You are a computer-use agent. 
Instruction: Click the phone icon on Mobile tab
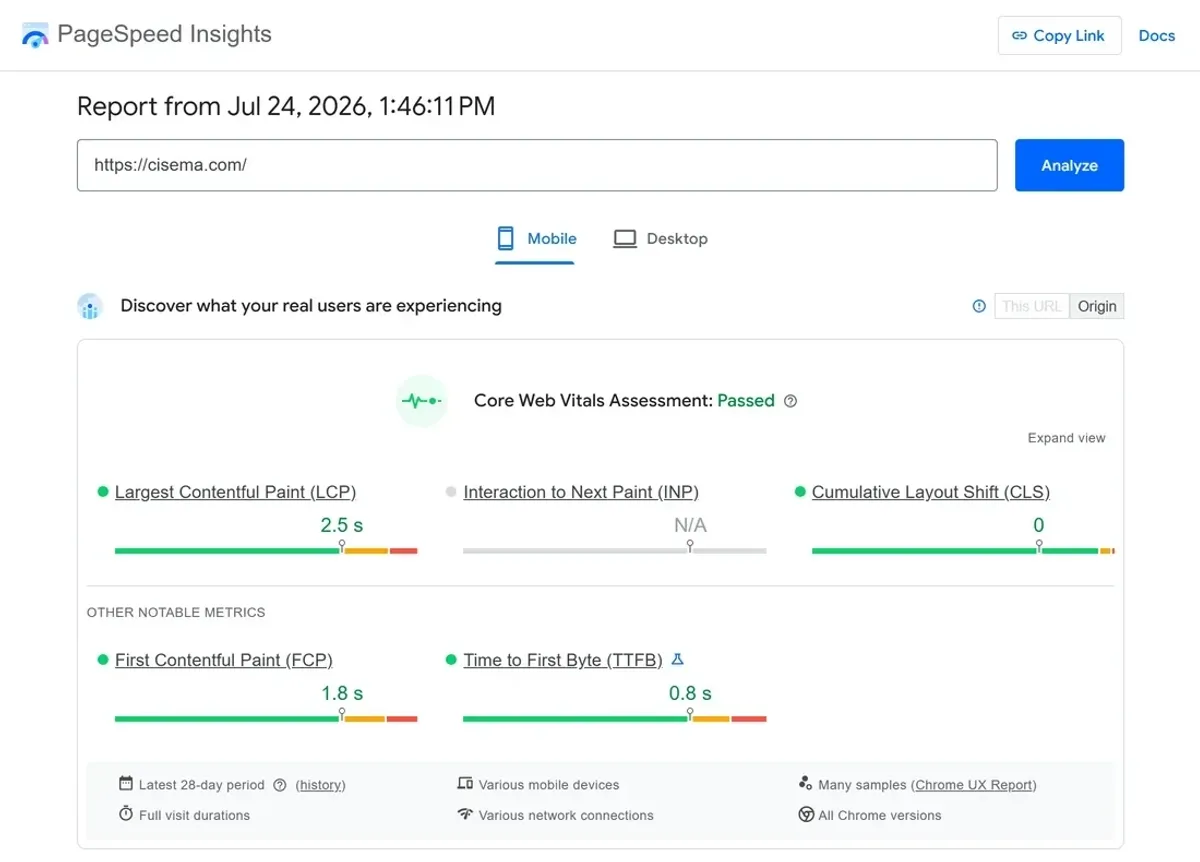pos(506,238)
